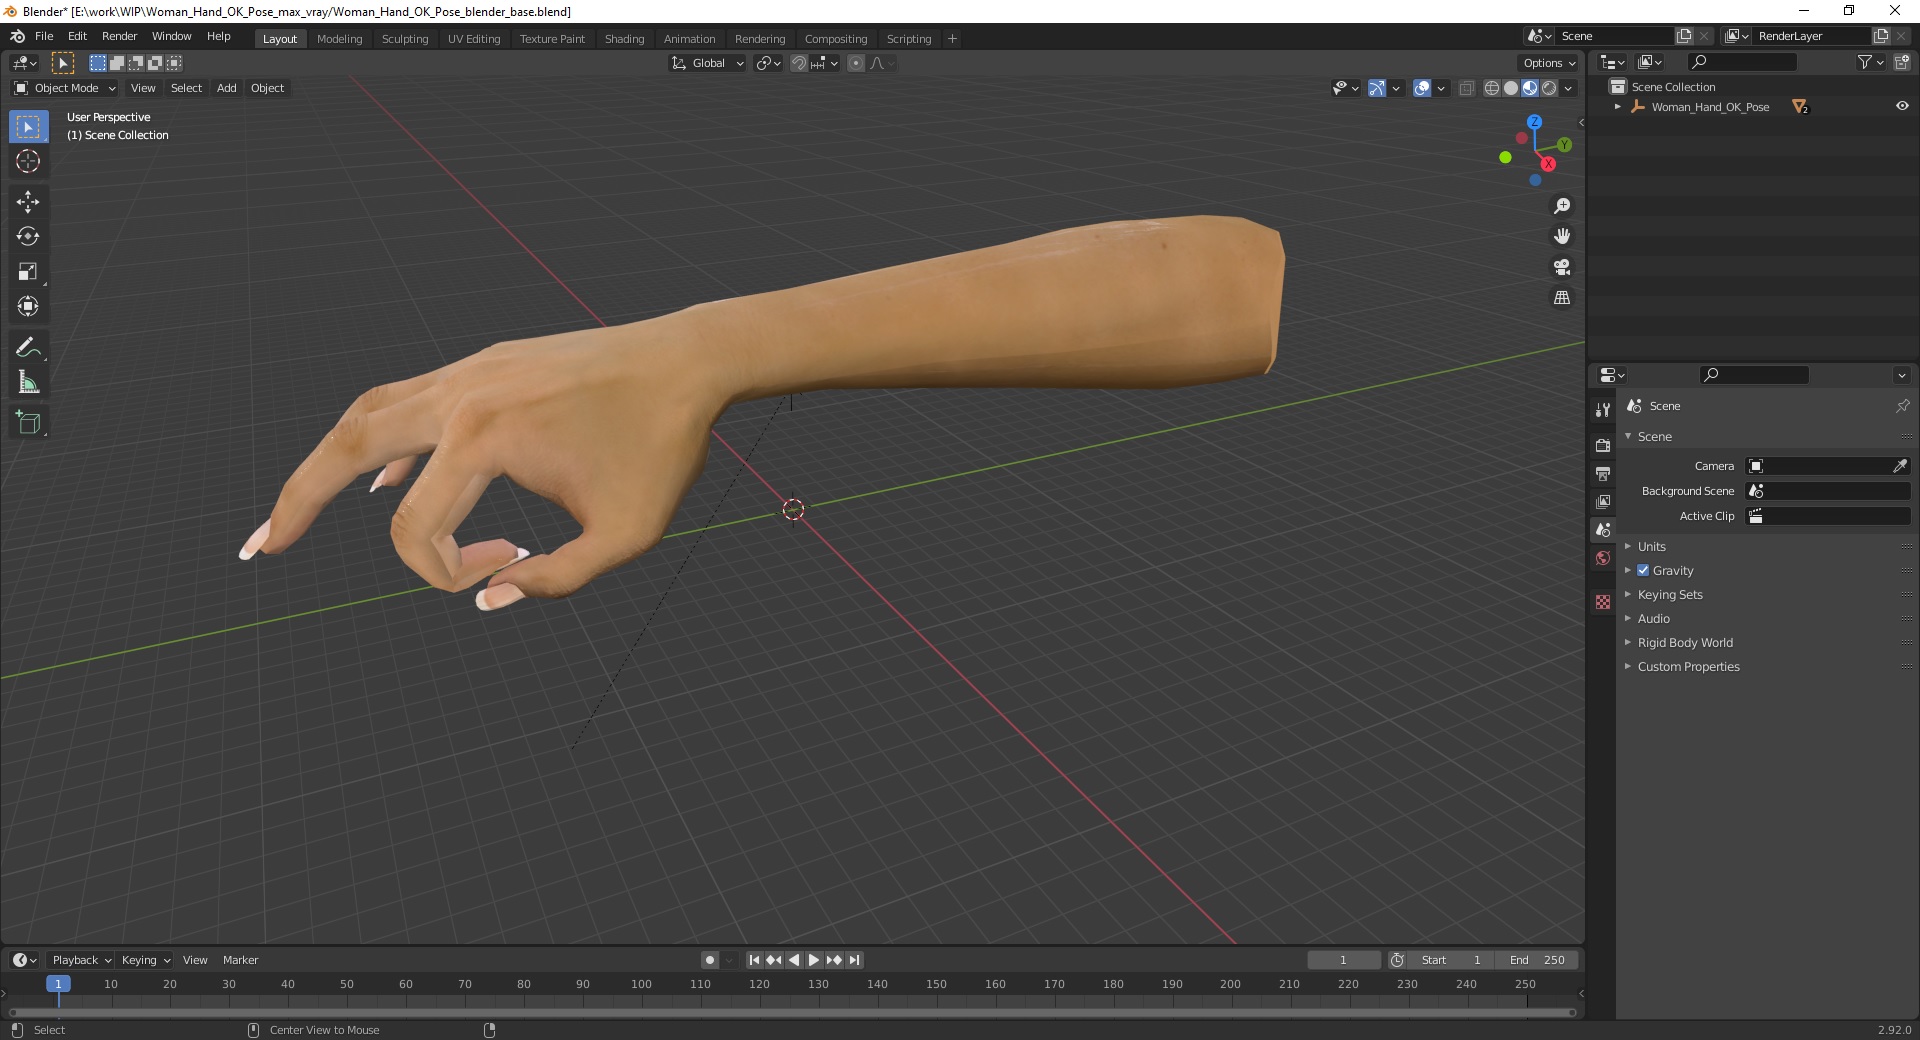
Task: Open the World properties tab
Action: 1603,558
